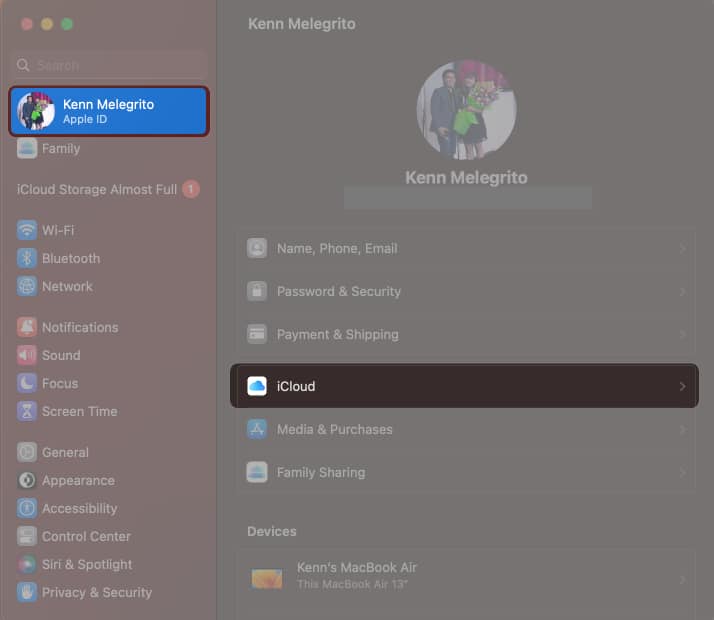
Task: Click the Accessibility icon in sidebar
Action: click(x=27, y=508)
